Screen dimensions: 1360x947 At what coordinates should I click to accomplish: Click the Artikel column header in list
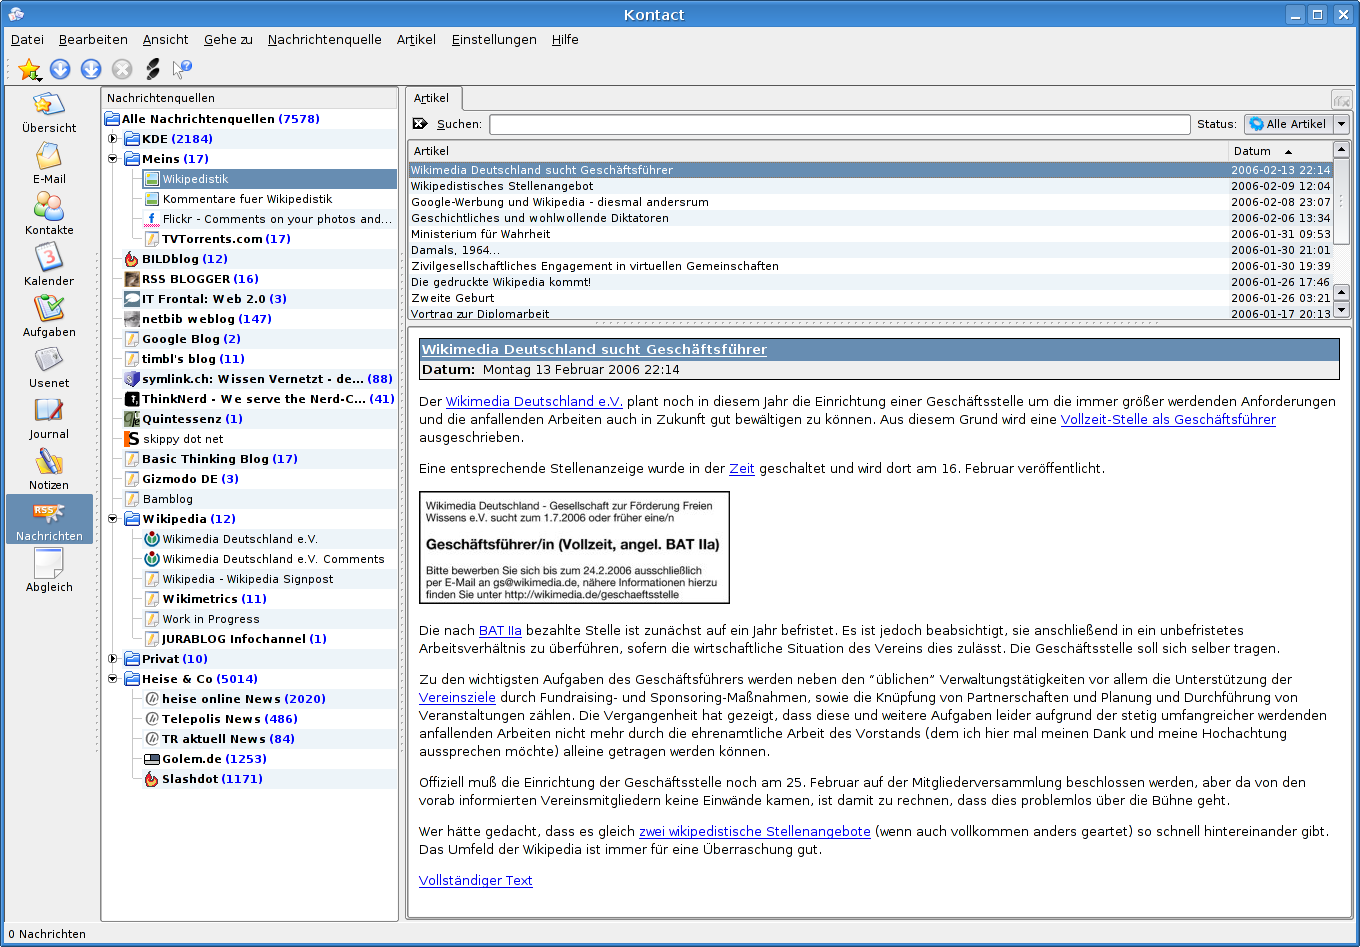(x=819, y=151)
